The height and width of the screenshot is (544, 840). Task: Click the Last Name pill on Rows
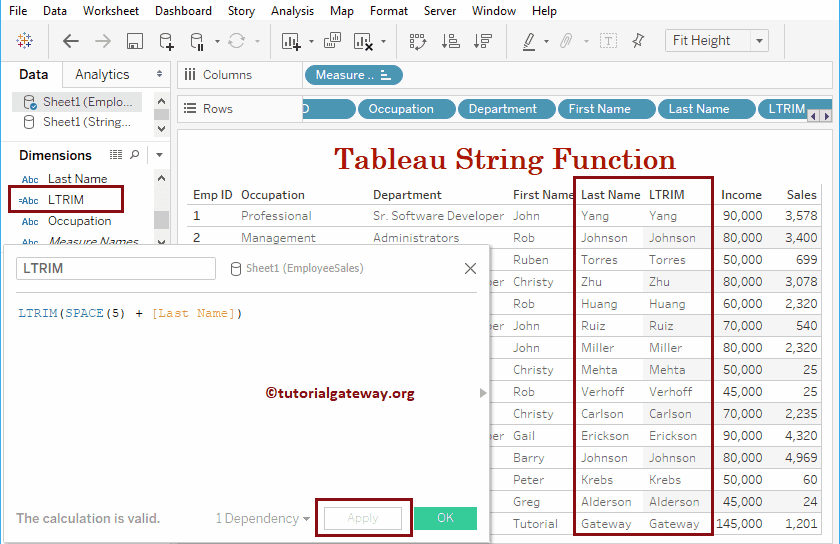(x=707, y=109)
